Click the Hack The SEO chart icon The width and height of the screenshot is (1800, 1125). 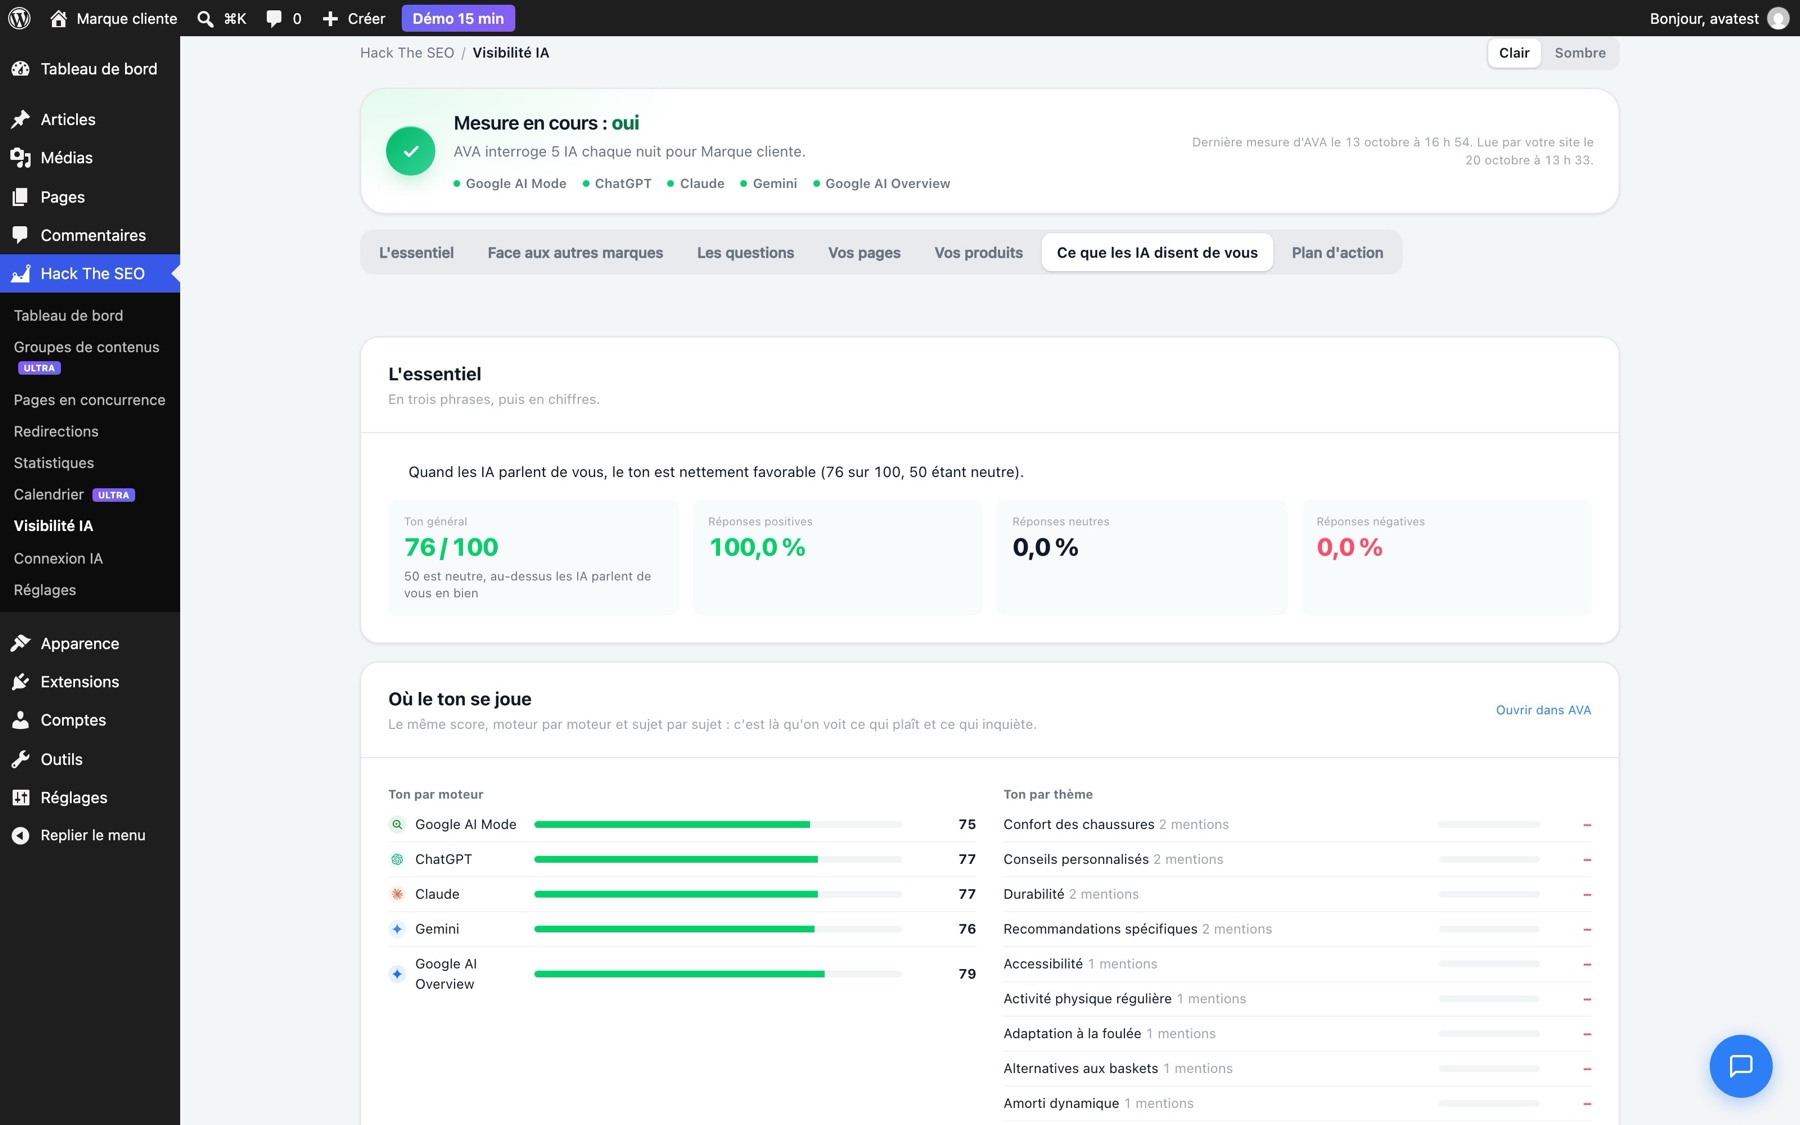[x=20, y=274]
